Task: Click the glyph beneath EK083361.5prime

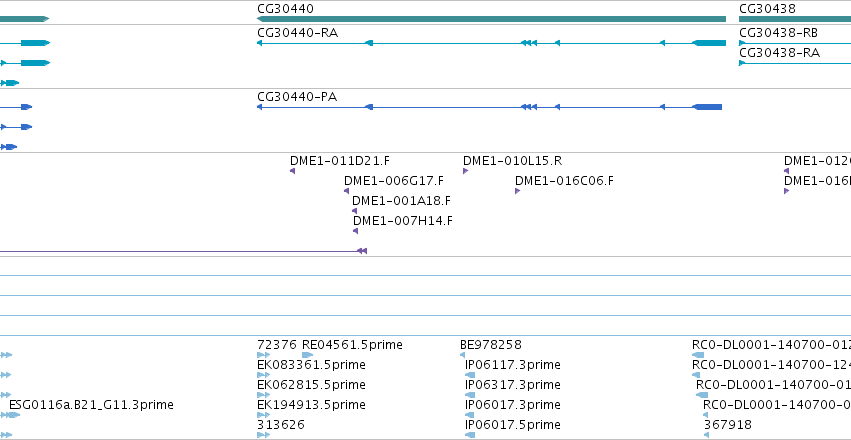Action: coord(263,375)
